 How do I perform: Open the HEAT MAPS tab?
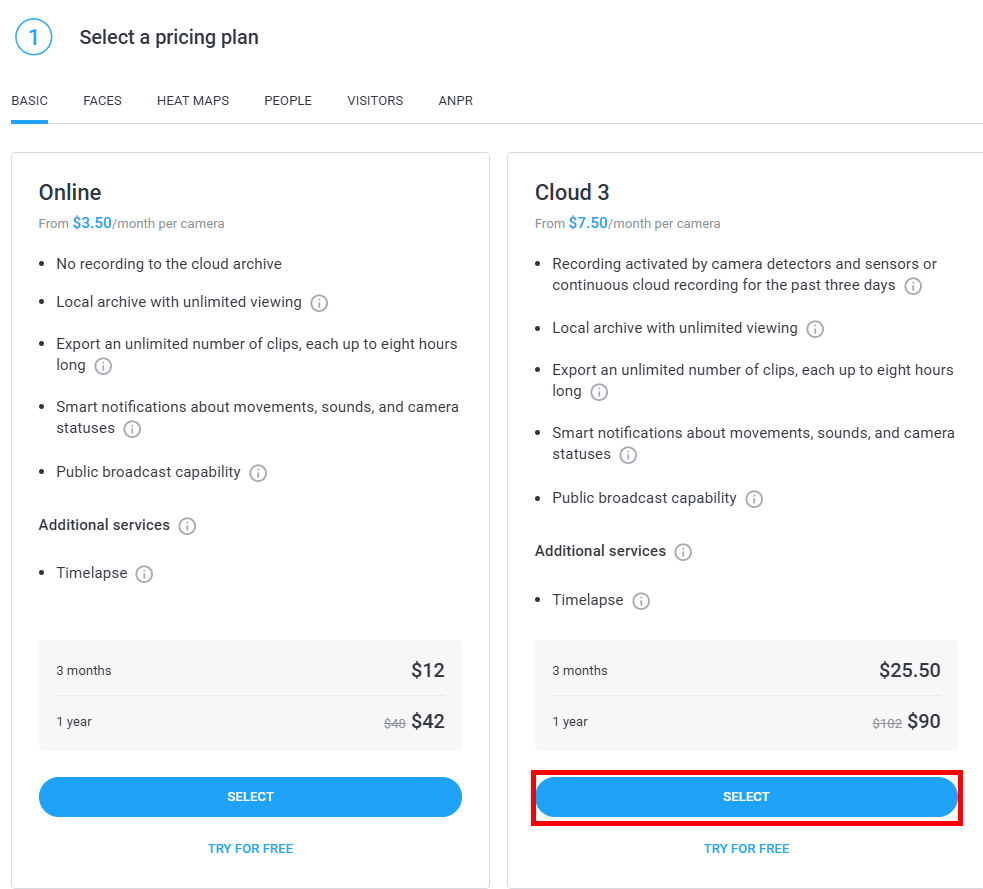point(193,101)
